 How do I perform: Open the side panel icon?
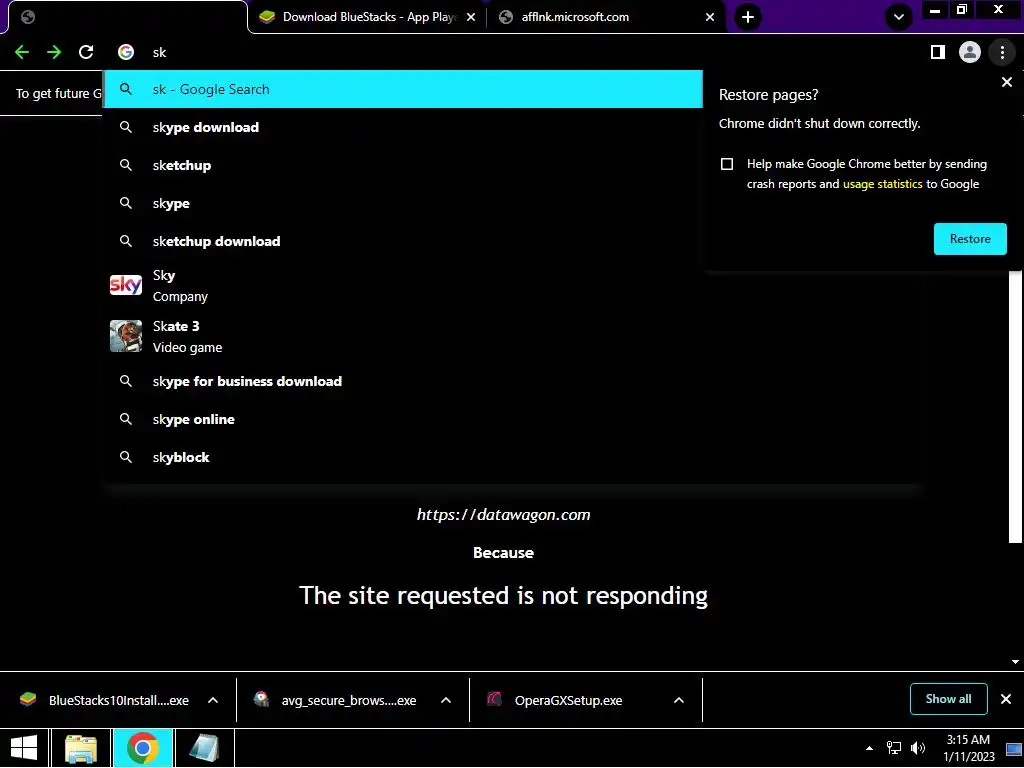(x=938, y=52)
